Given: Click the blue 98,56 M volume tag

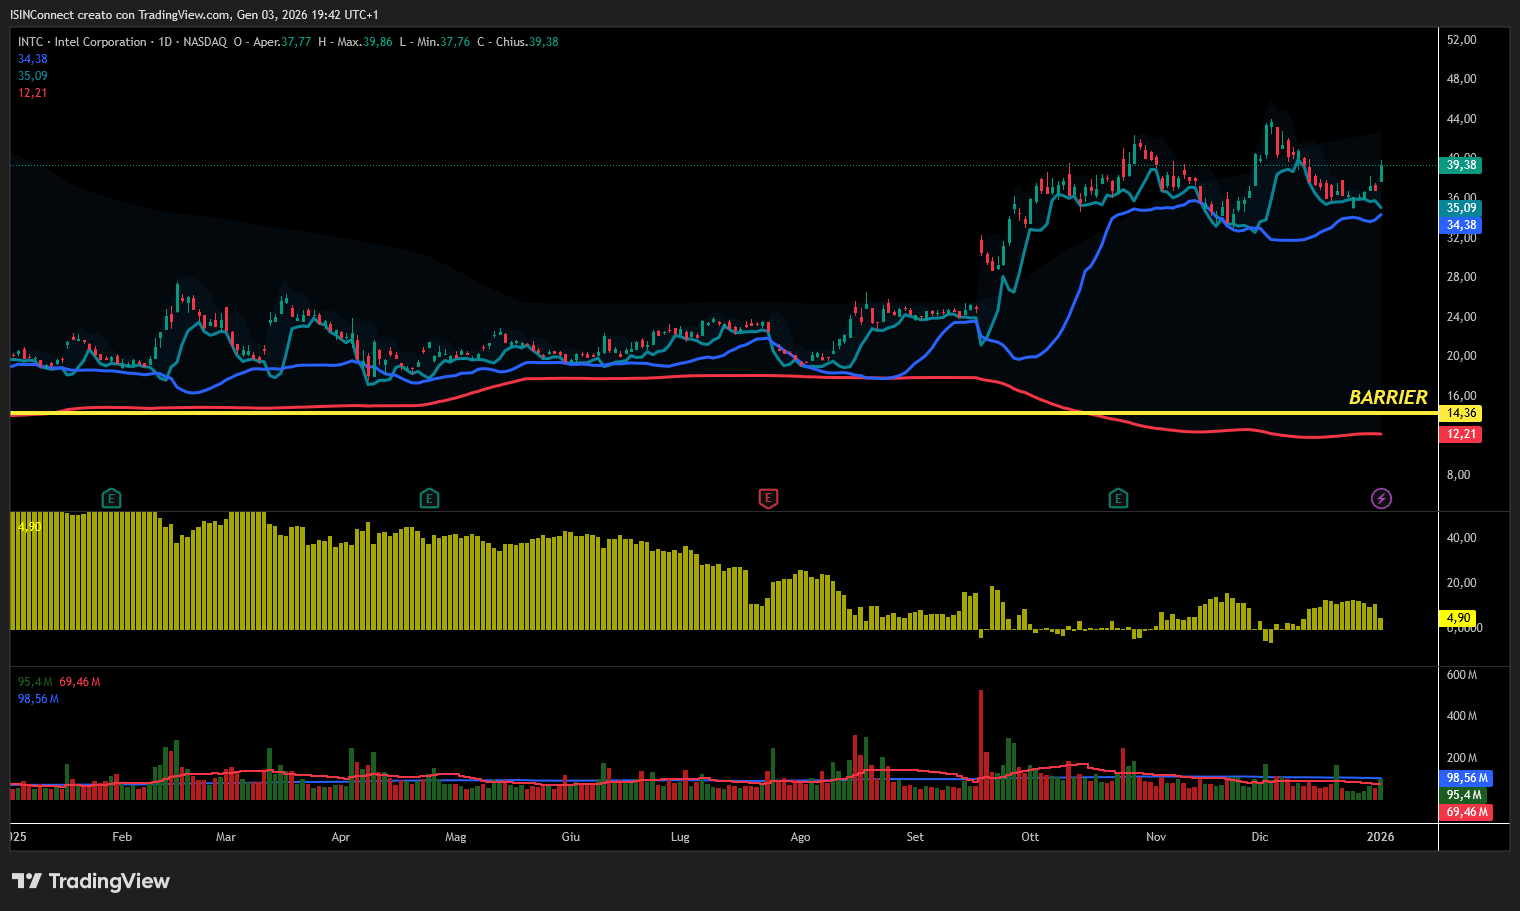Looking at the screenshot, I should coord(1467,778).
